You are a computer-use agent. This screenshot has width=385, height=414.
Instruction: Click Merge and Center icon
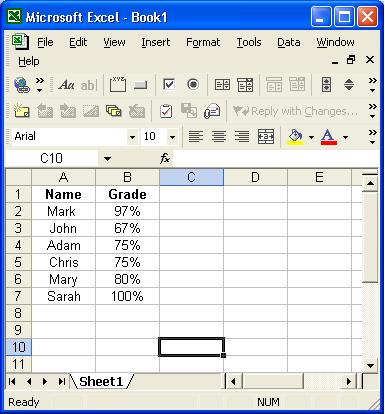(266, 136)
